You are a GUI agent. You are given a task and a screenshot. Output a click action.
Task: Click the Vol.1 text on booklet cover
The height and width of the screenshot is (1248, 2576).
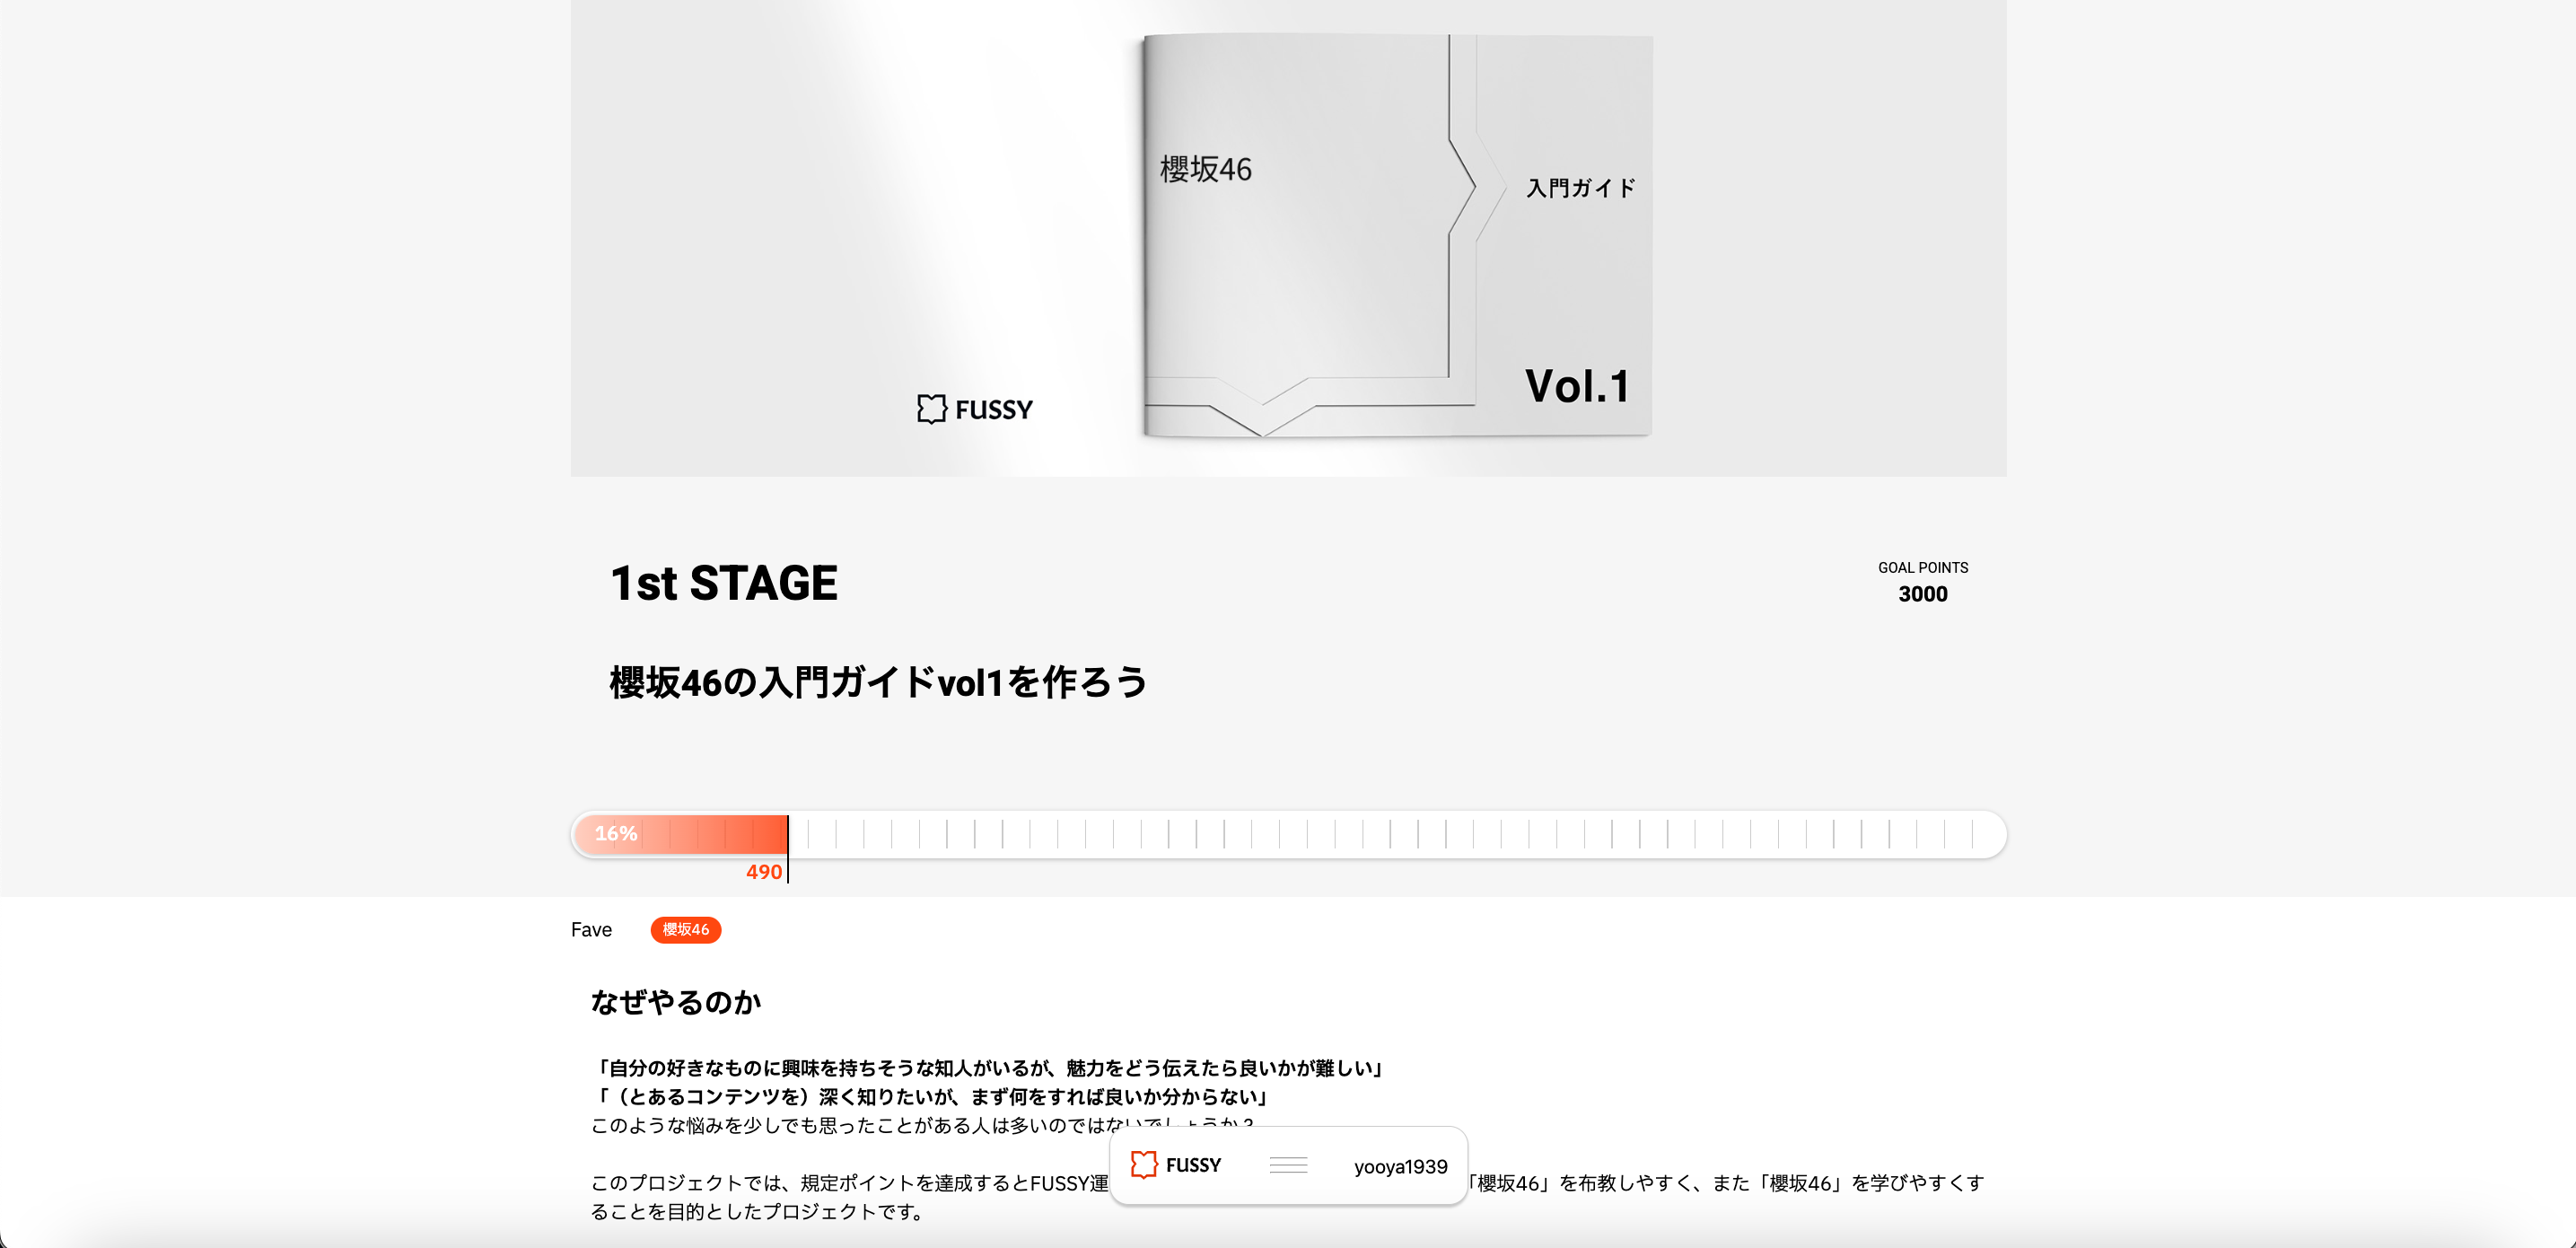point(1577,386)
